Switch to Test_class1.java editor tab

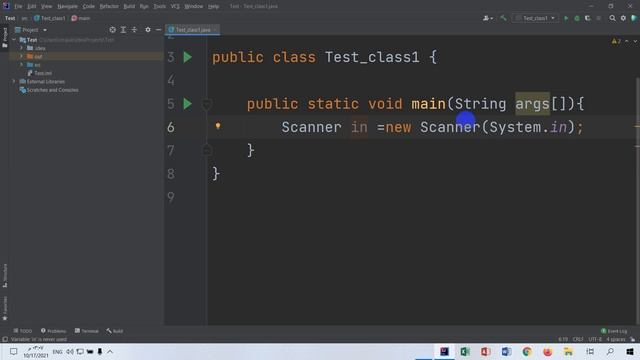point(193,30)
